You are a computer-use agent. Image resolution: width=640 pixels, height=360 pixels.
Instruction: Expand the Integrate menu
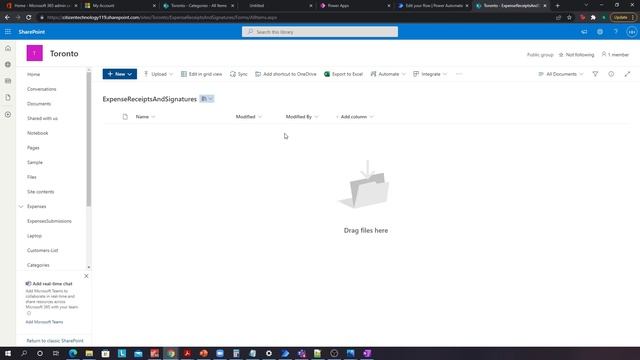click(430, 74)
